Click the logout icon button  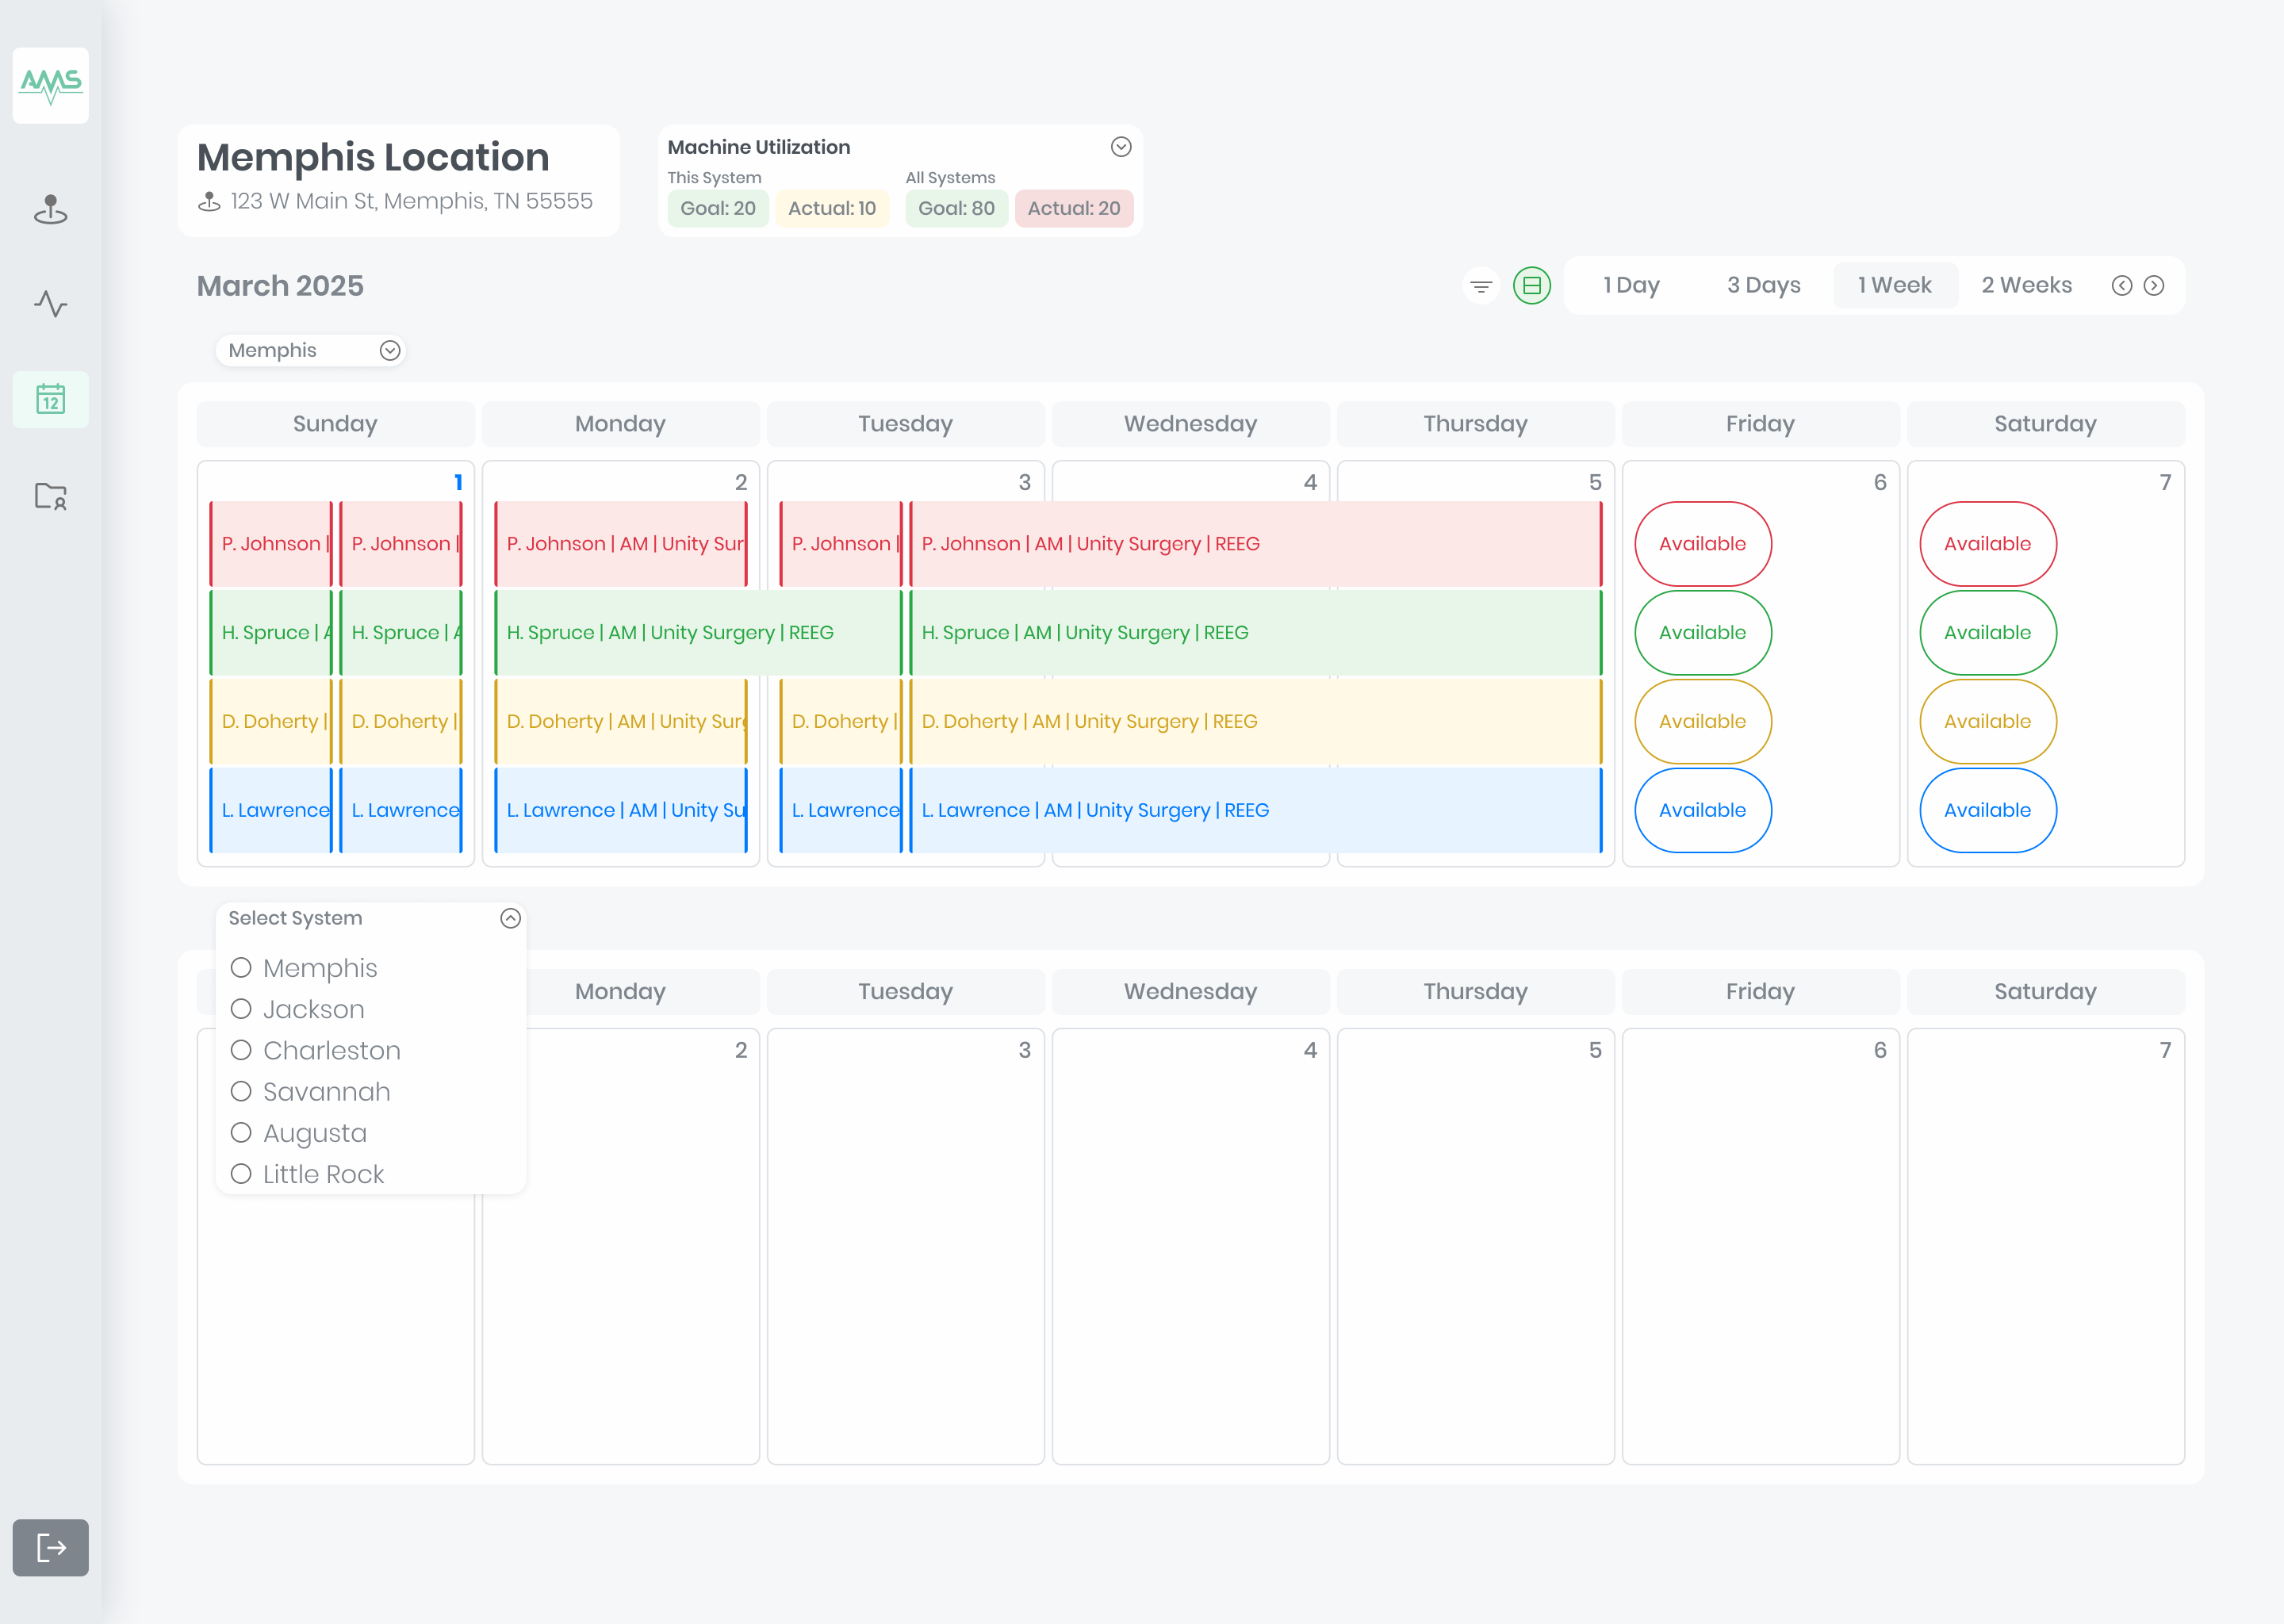50,1547
